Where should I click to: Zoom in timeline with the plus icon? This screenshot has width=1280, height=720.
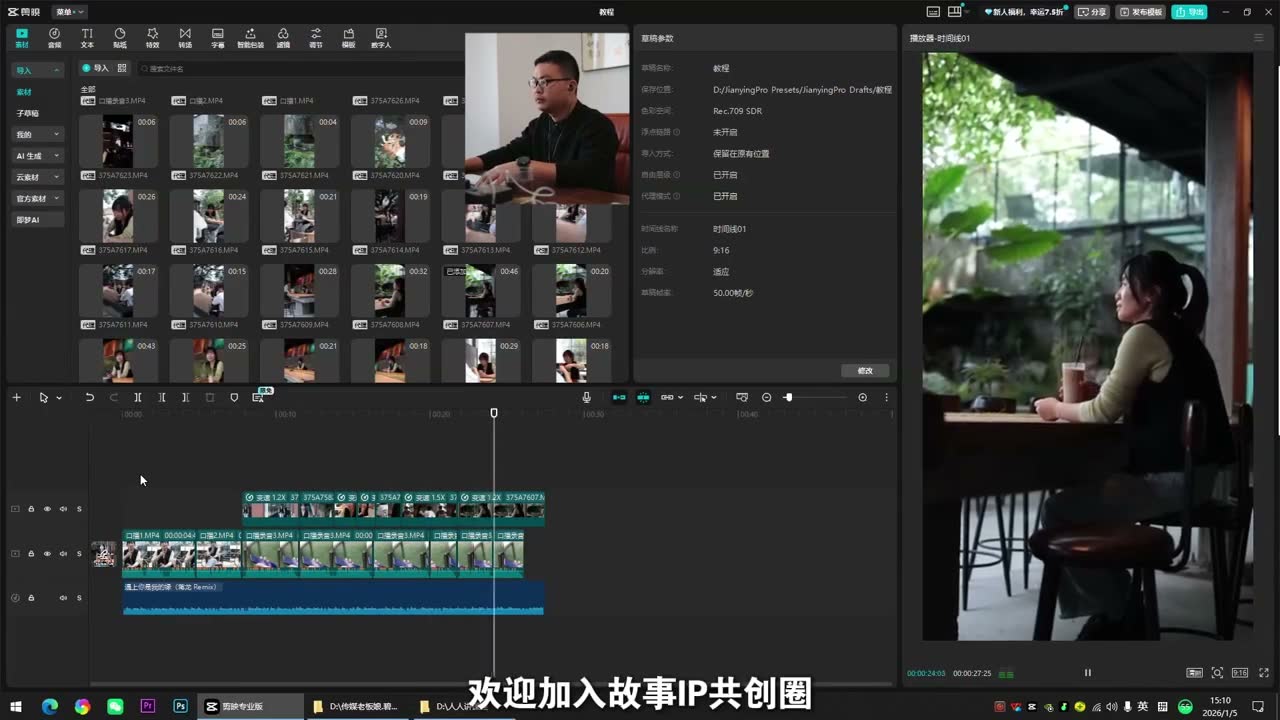click(863, 397)
